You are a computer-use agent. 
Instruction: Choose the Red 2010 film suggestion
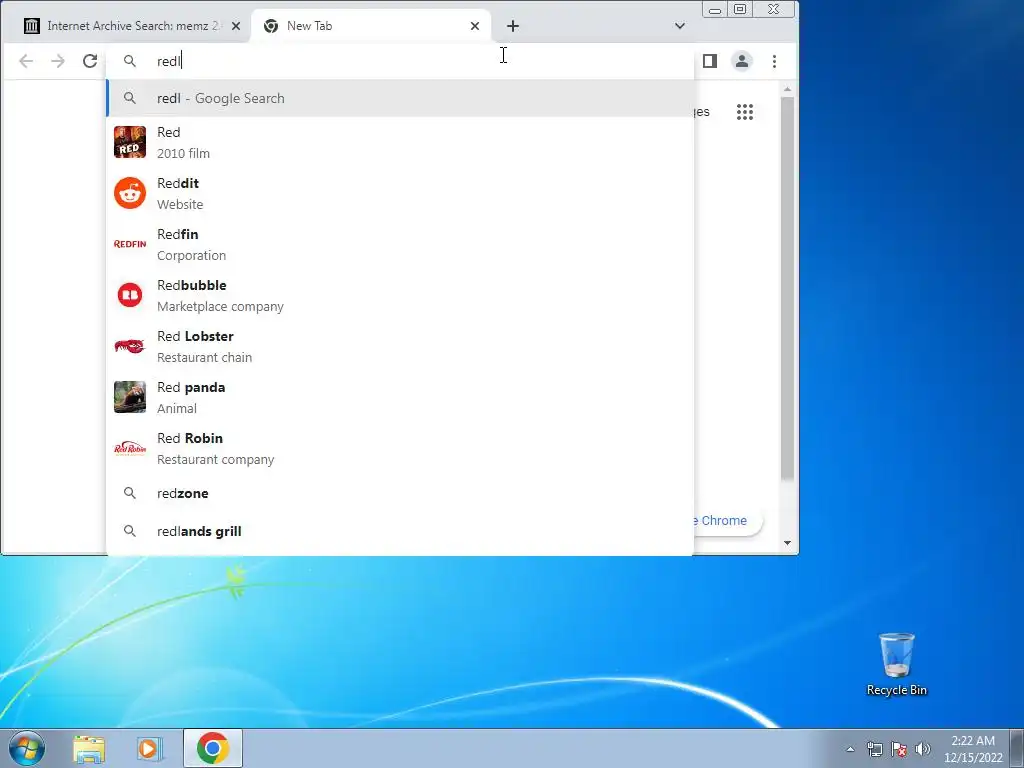click(x=400, y=142)
